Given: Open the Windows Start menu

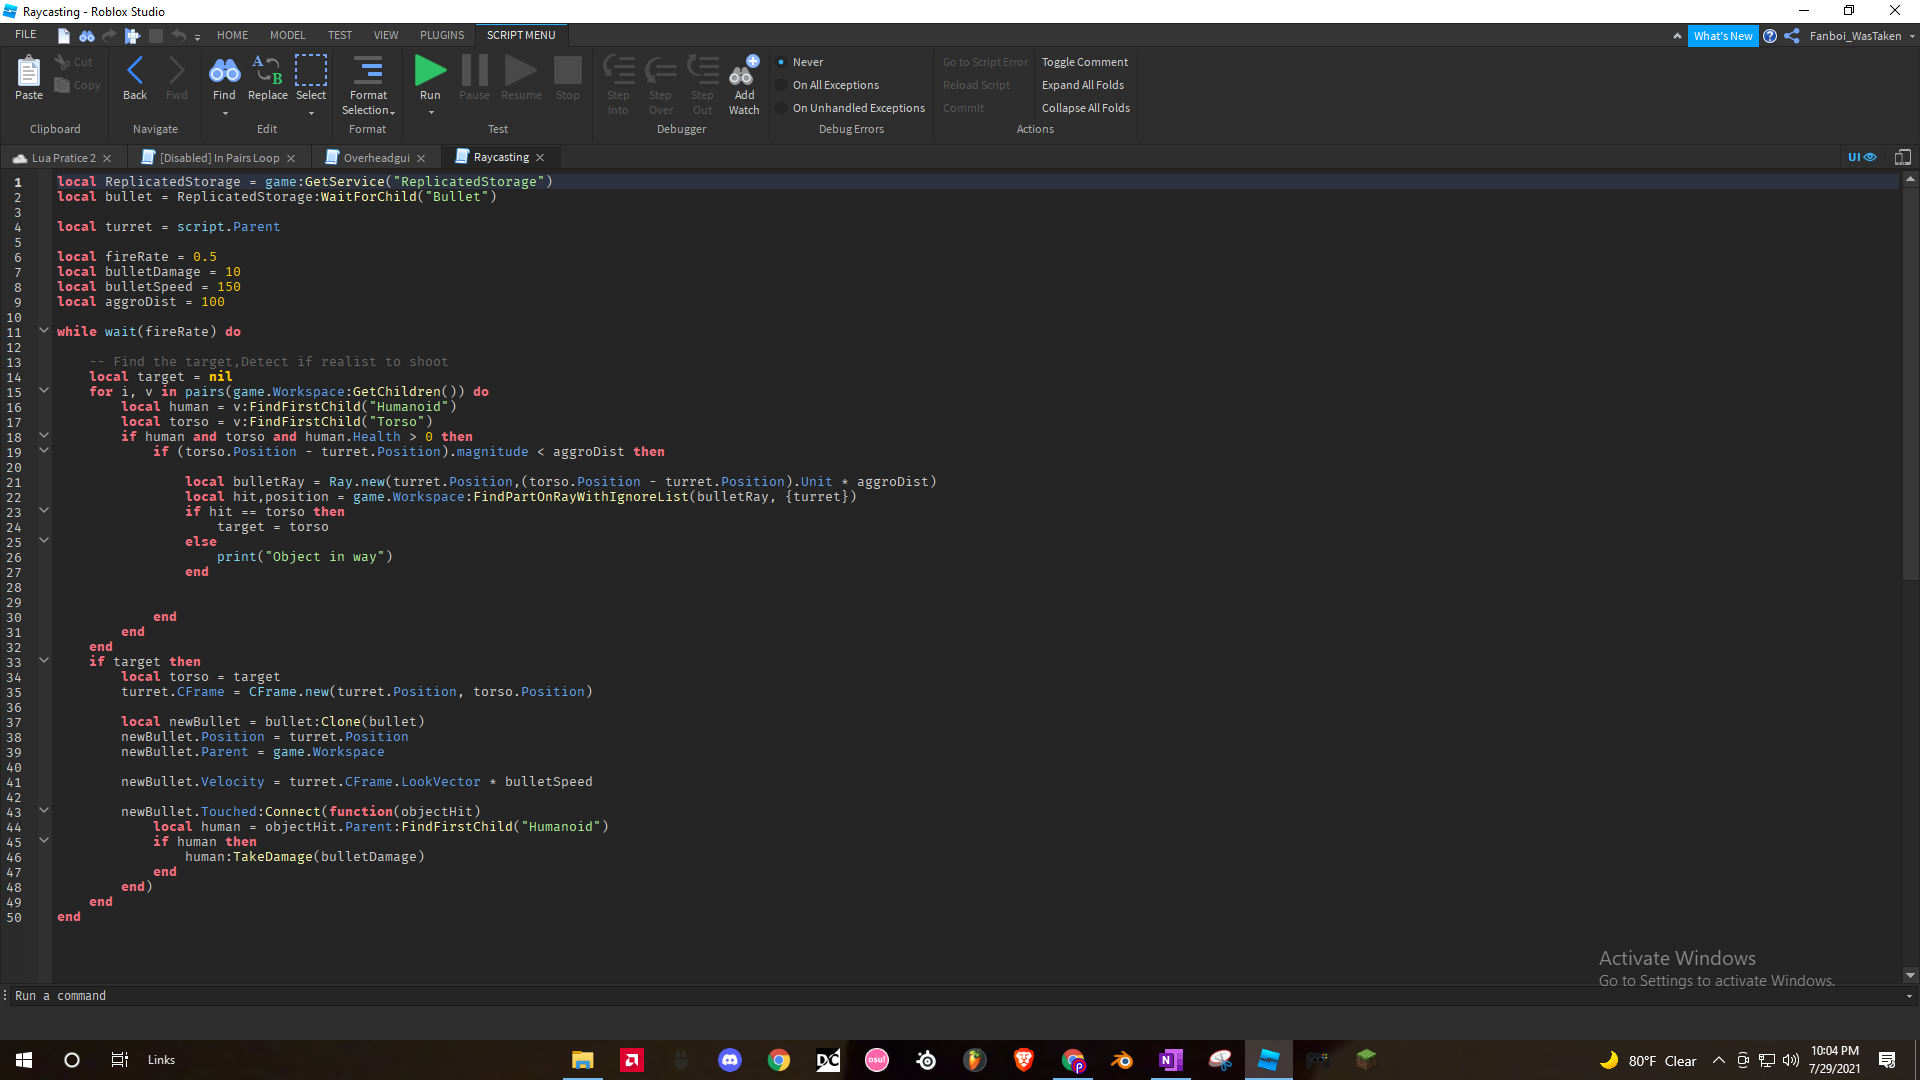Looking at the screenshot, I should [x=24, y=1060].
